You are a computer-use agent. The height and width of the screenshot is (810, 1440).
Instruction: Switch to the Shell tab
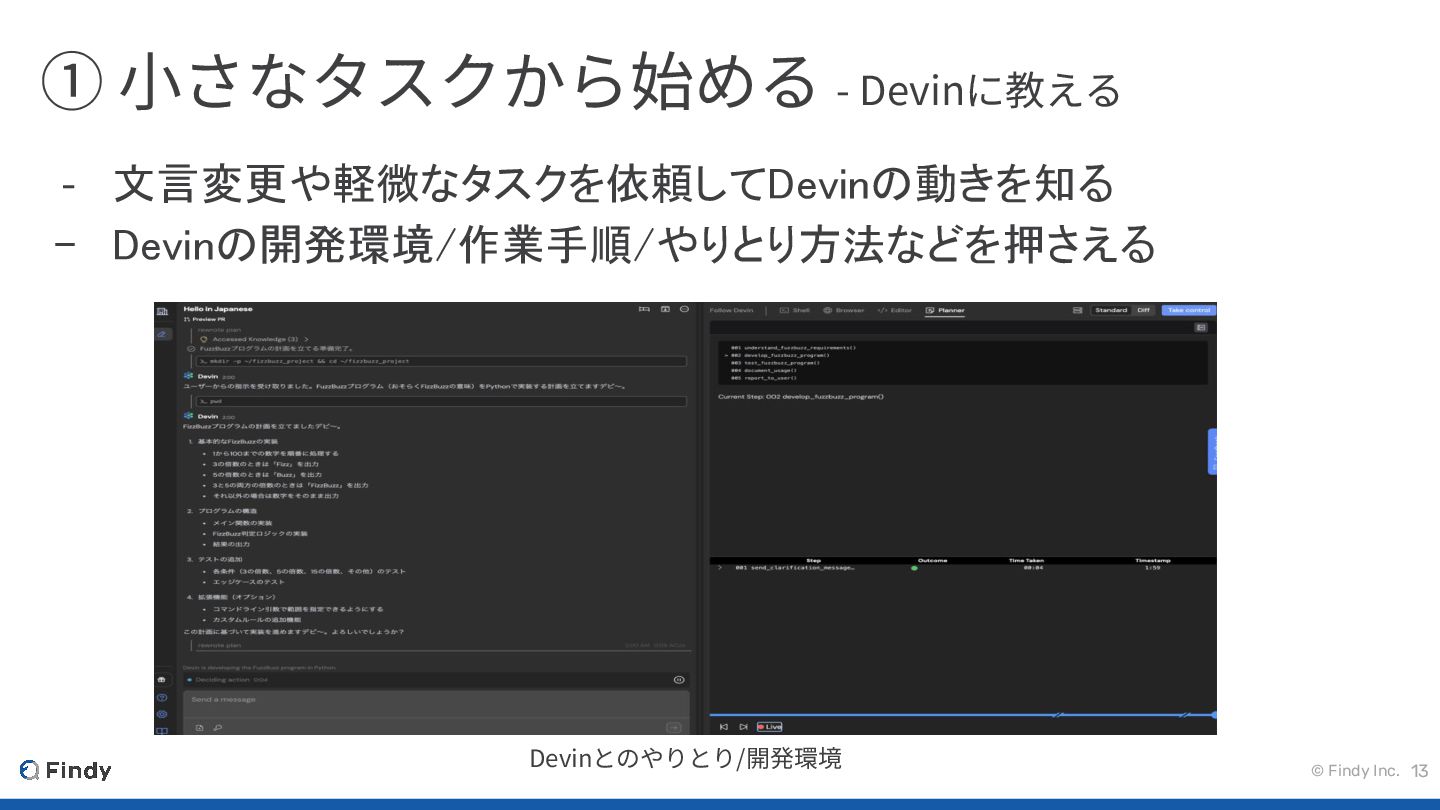(x=795, y=311)
